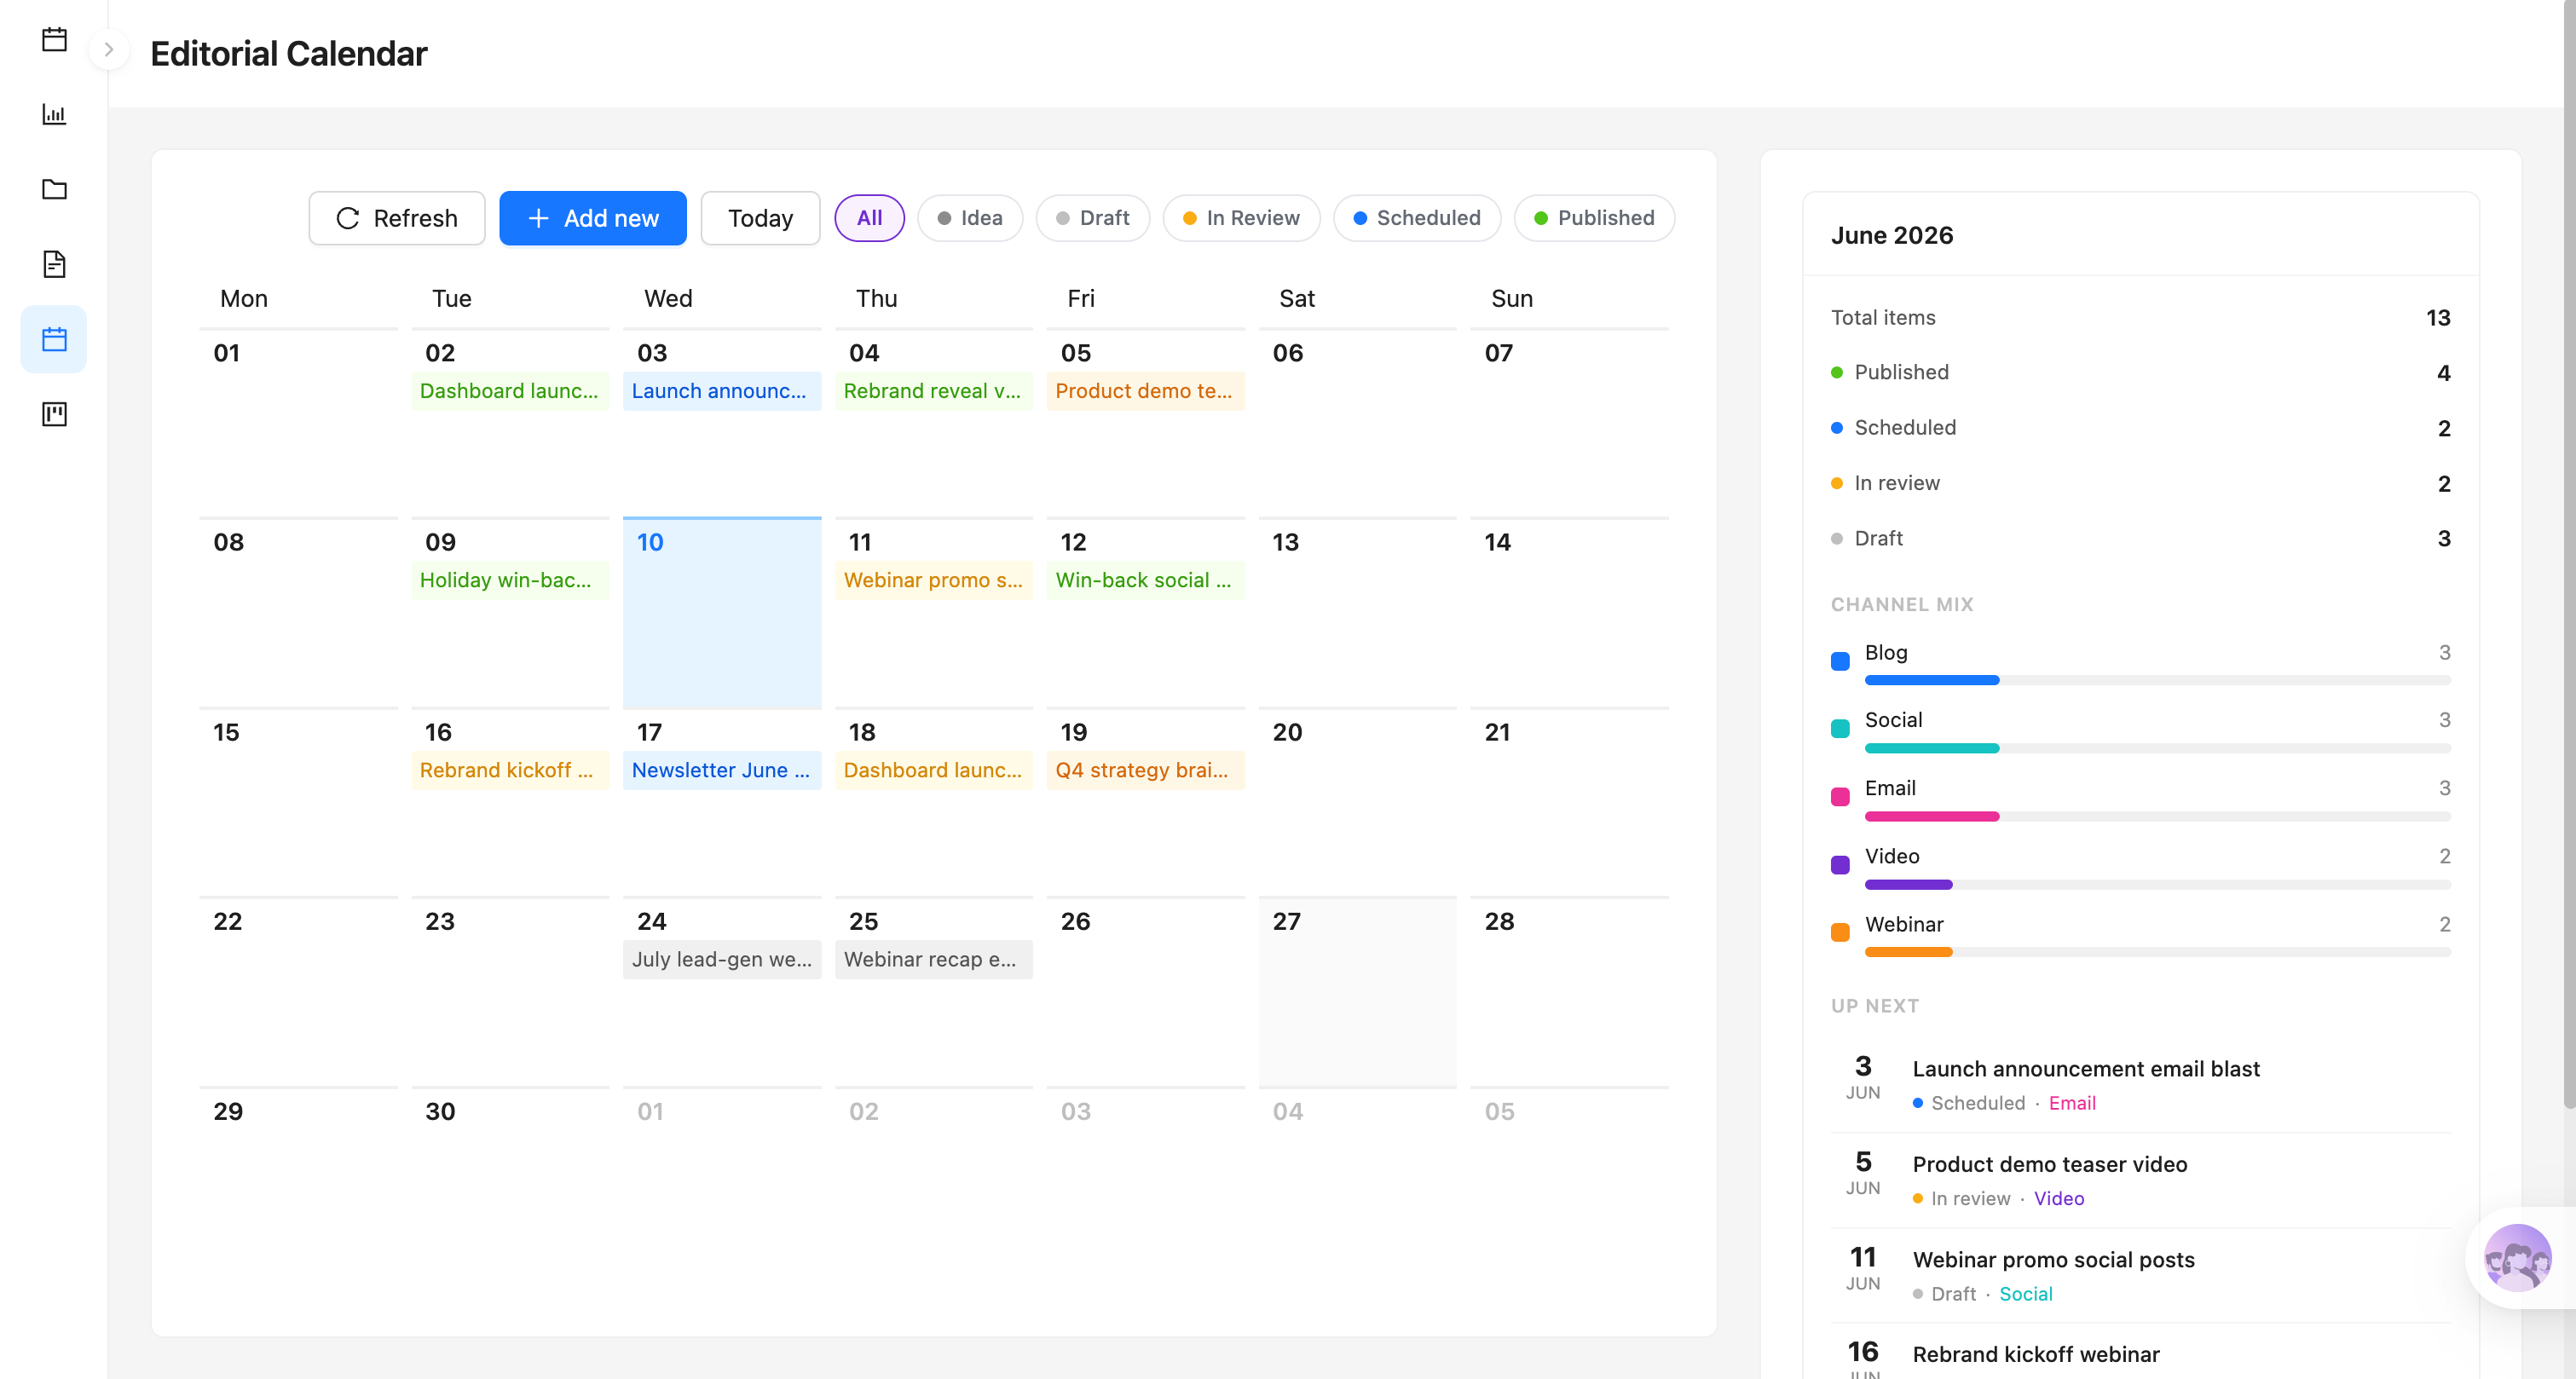Open Dashboard launch item on June 18
This screenshot has width=2576, height=1379.
tap(934, 770)
